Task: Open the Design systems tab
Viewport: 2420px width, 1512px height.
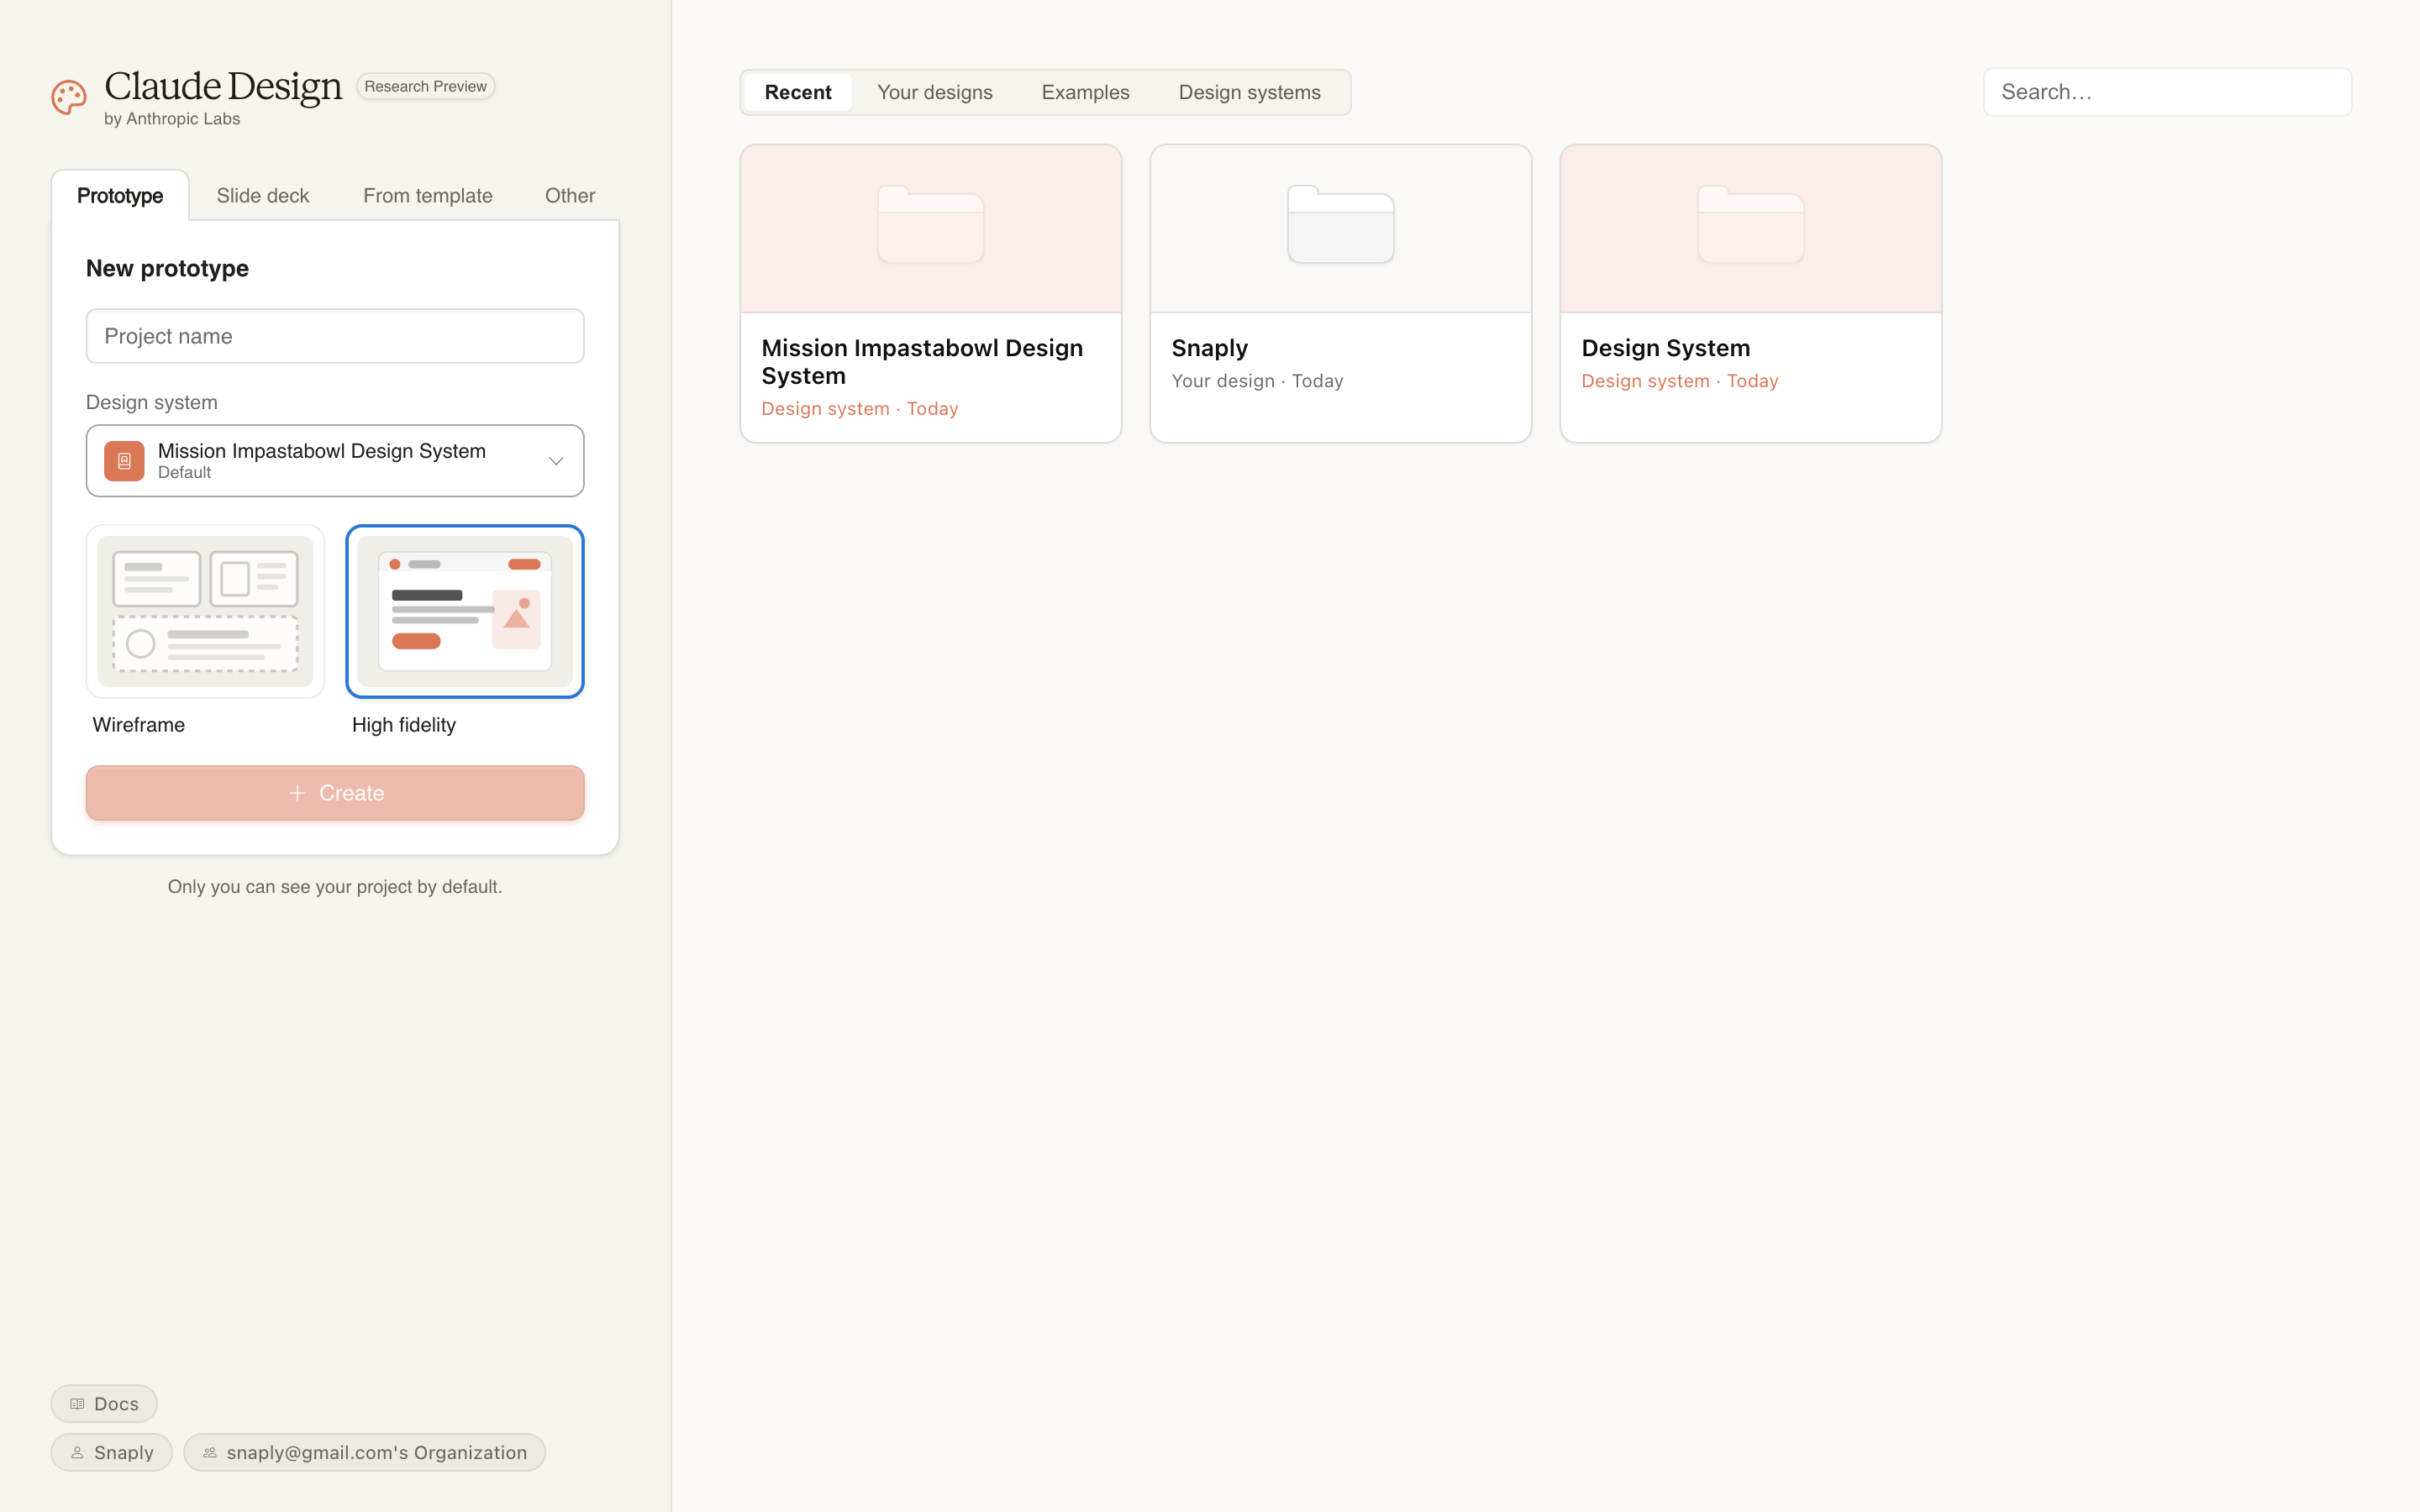Action: 1250,92
